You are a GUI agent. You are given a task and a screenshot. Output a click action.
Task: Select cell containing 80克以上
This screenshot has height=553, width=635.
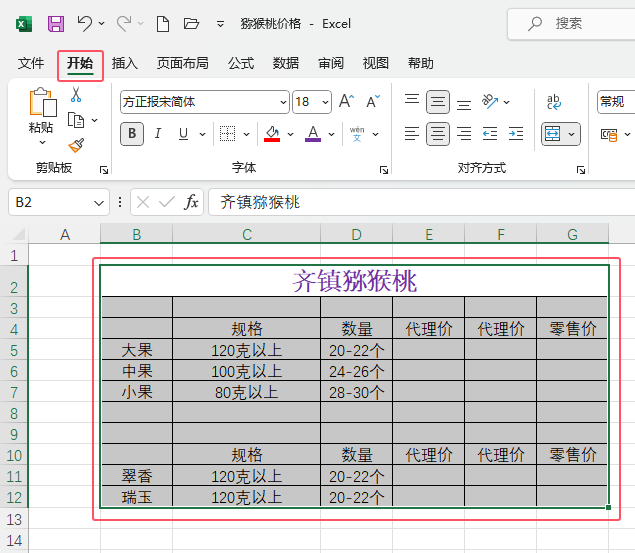tap(246, 392)
